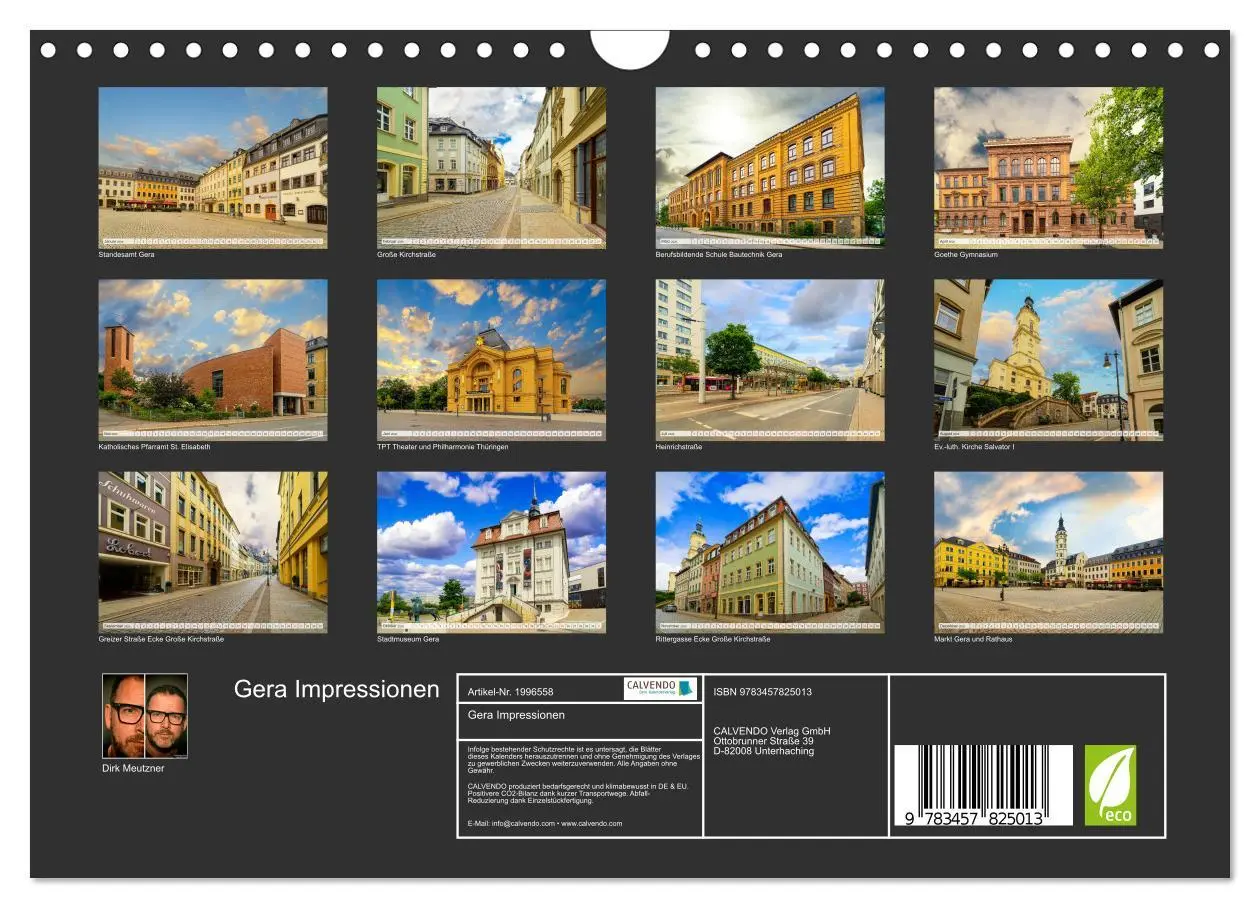Click the Große Kirchstraße caption label

(407, 254)
